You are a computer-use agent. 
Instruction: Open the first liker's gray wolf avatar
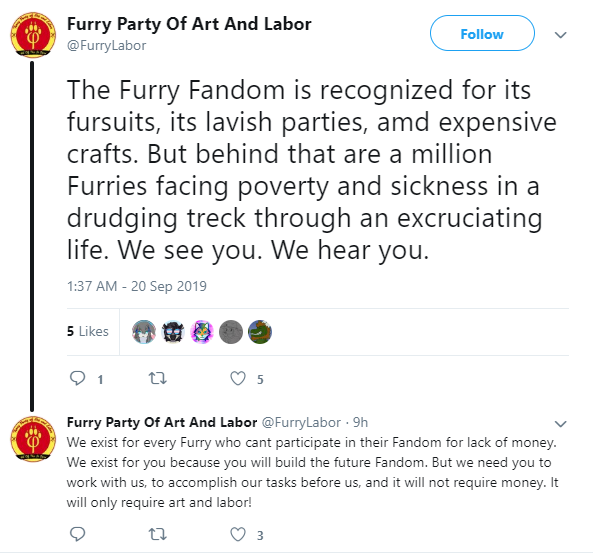tap(144, 332)
